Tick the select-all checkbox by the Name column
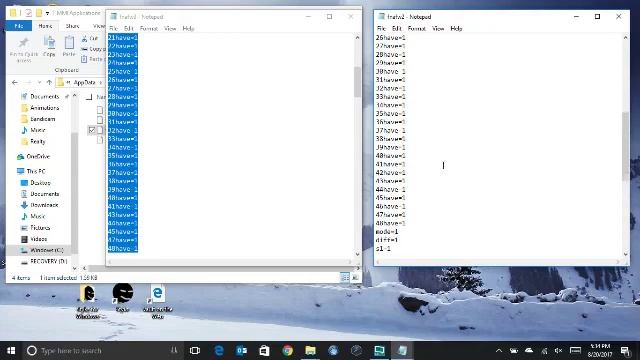The height and width of the screenshot is (360, 640). point(89,97)
